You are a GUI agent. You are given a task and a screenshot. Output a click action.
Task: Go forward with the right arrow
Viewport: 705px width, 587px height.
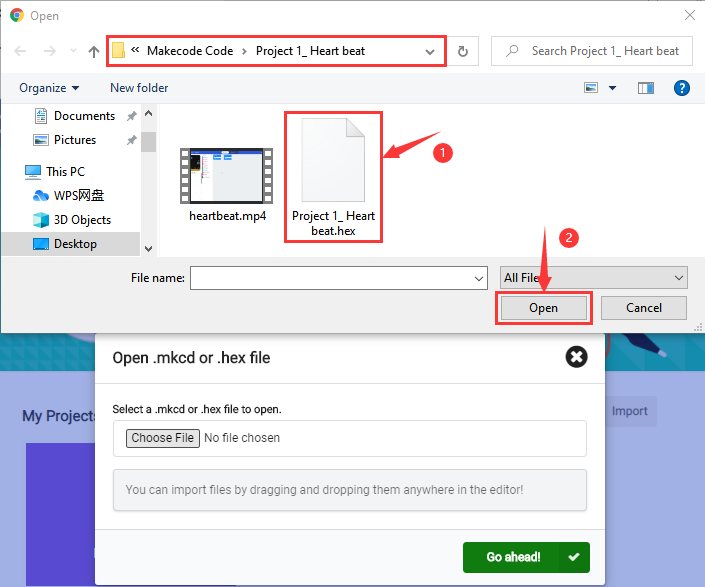[50, 51]
